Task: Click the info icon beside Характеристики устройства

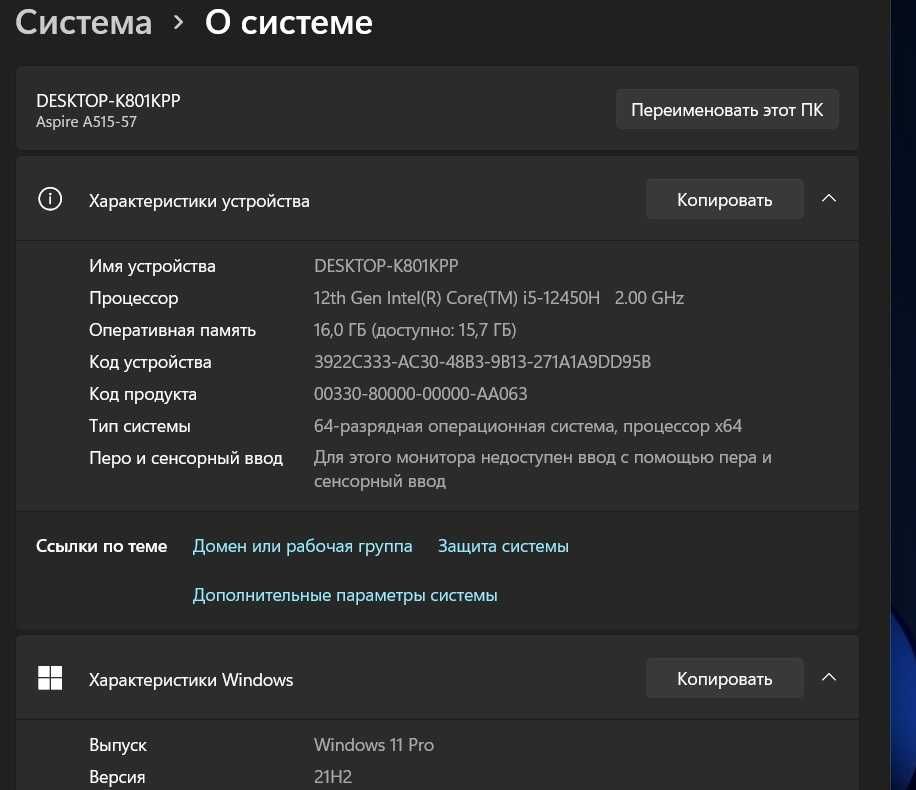Action: click(50, 199)
